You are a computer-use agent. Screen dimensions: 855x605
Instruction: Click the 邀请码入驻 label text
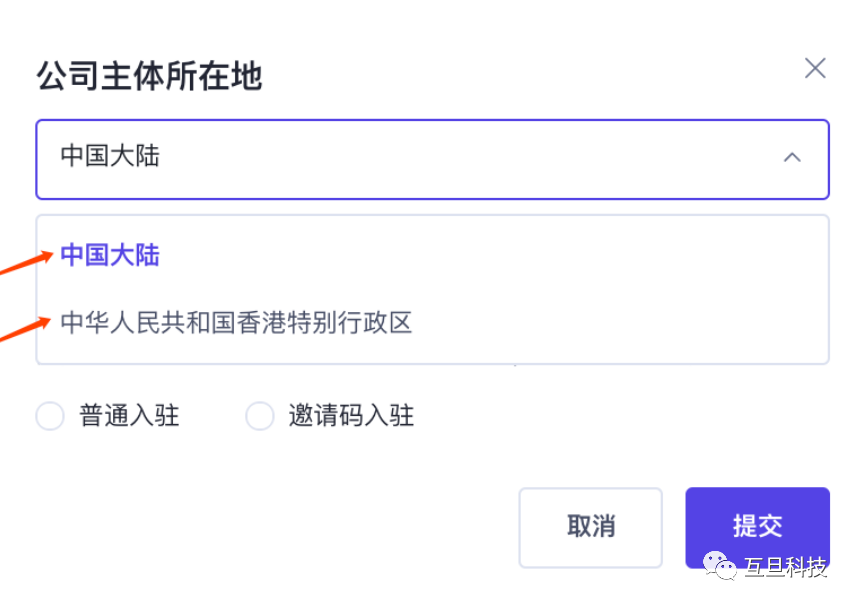[351, 416]
